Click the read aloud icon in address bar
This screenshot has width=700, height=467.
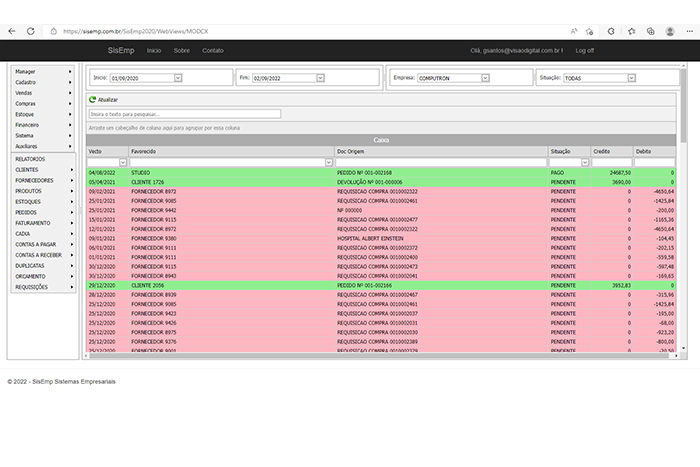pos(575,31)
